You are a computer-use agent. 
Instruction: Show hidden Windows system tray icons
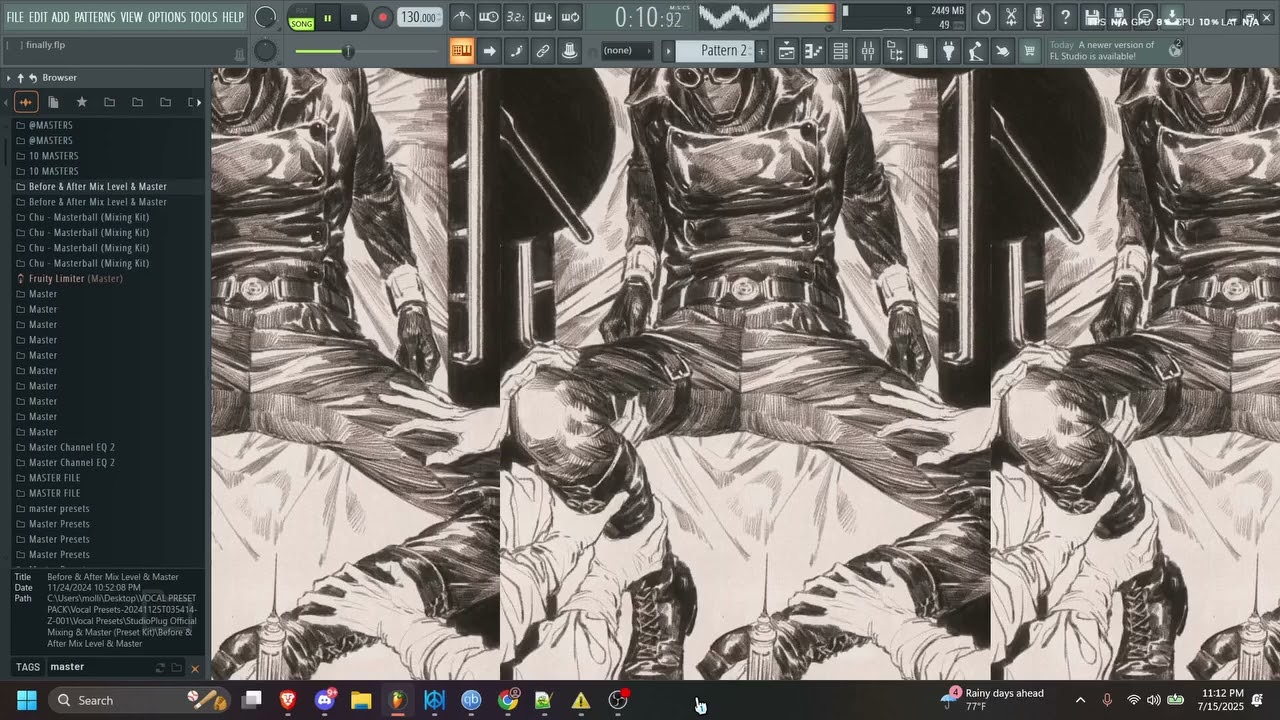[x=1080, y=700]
